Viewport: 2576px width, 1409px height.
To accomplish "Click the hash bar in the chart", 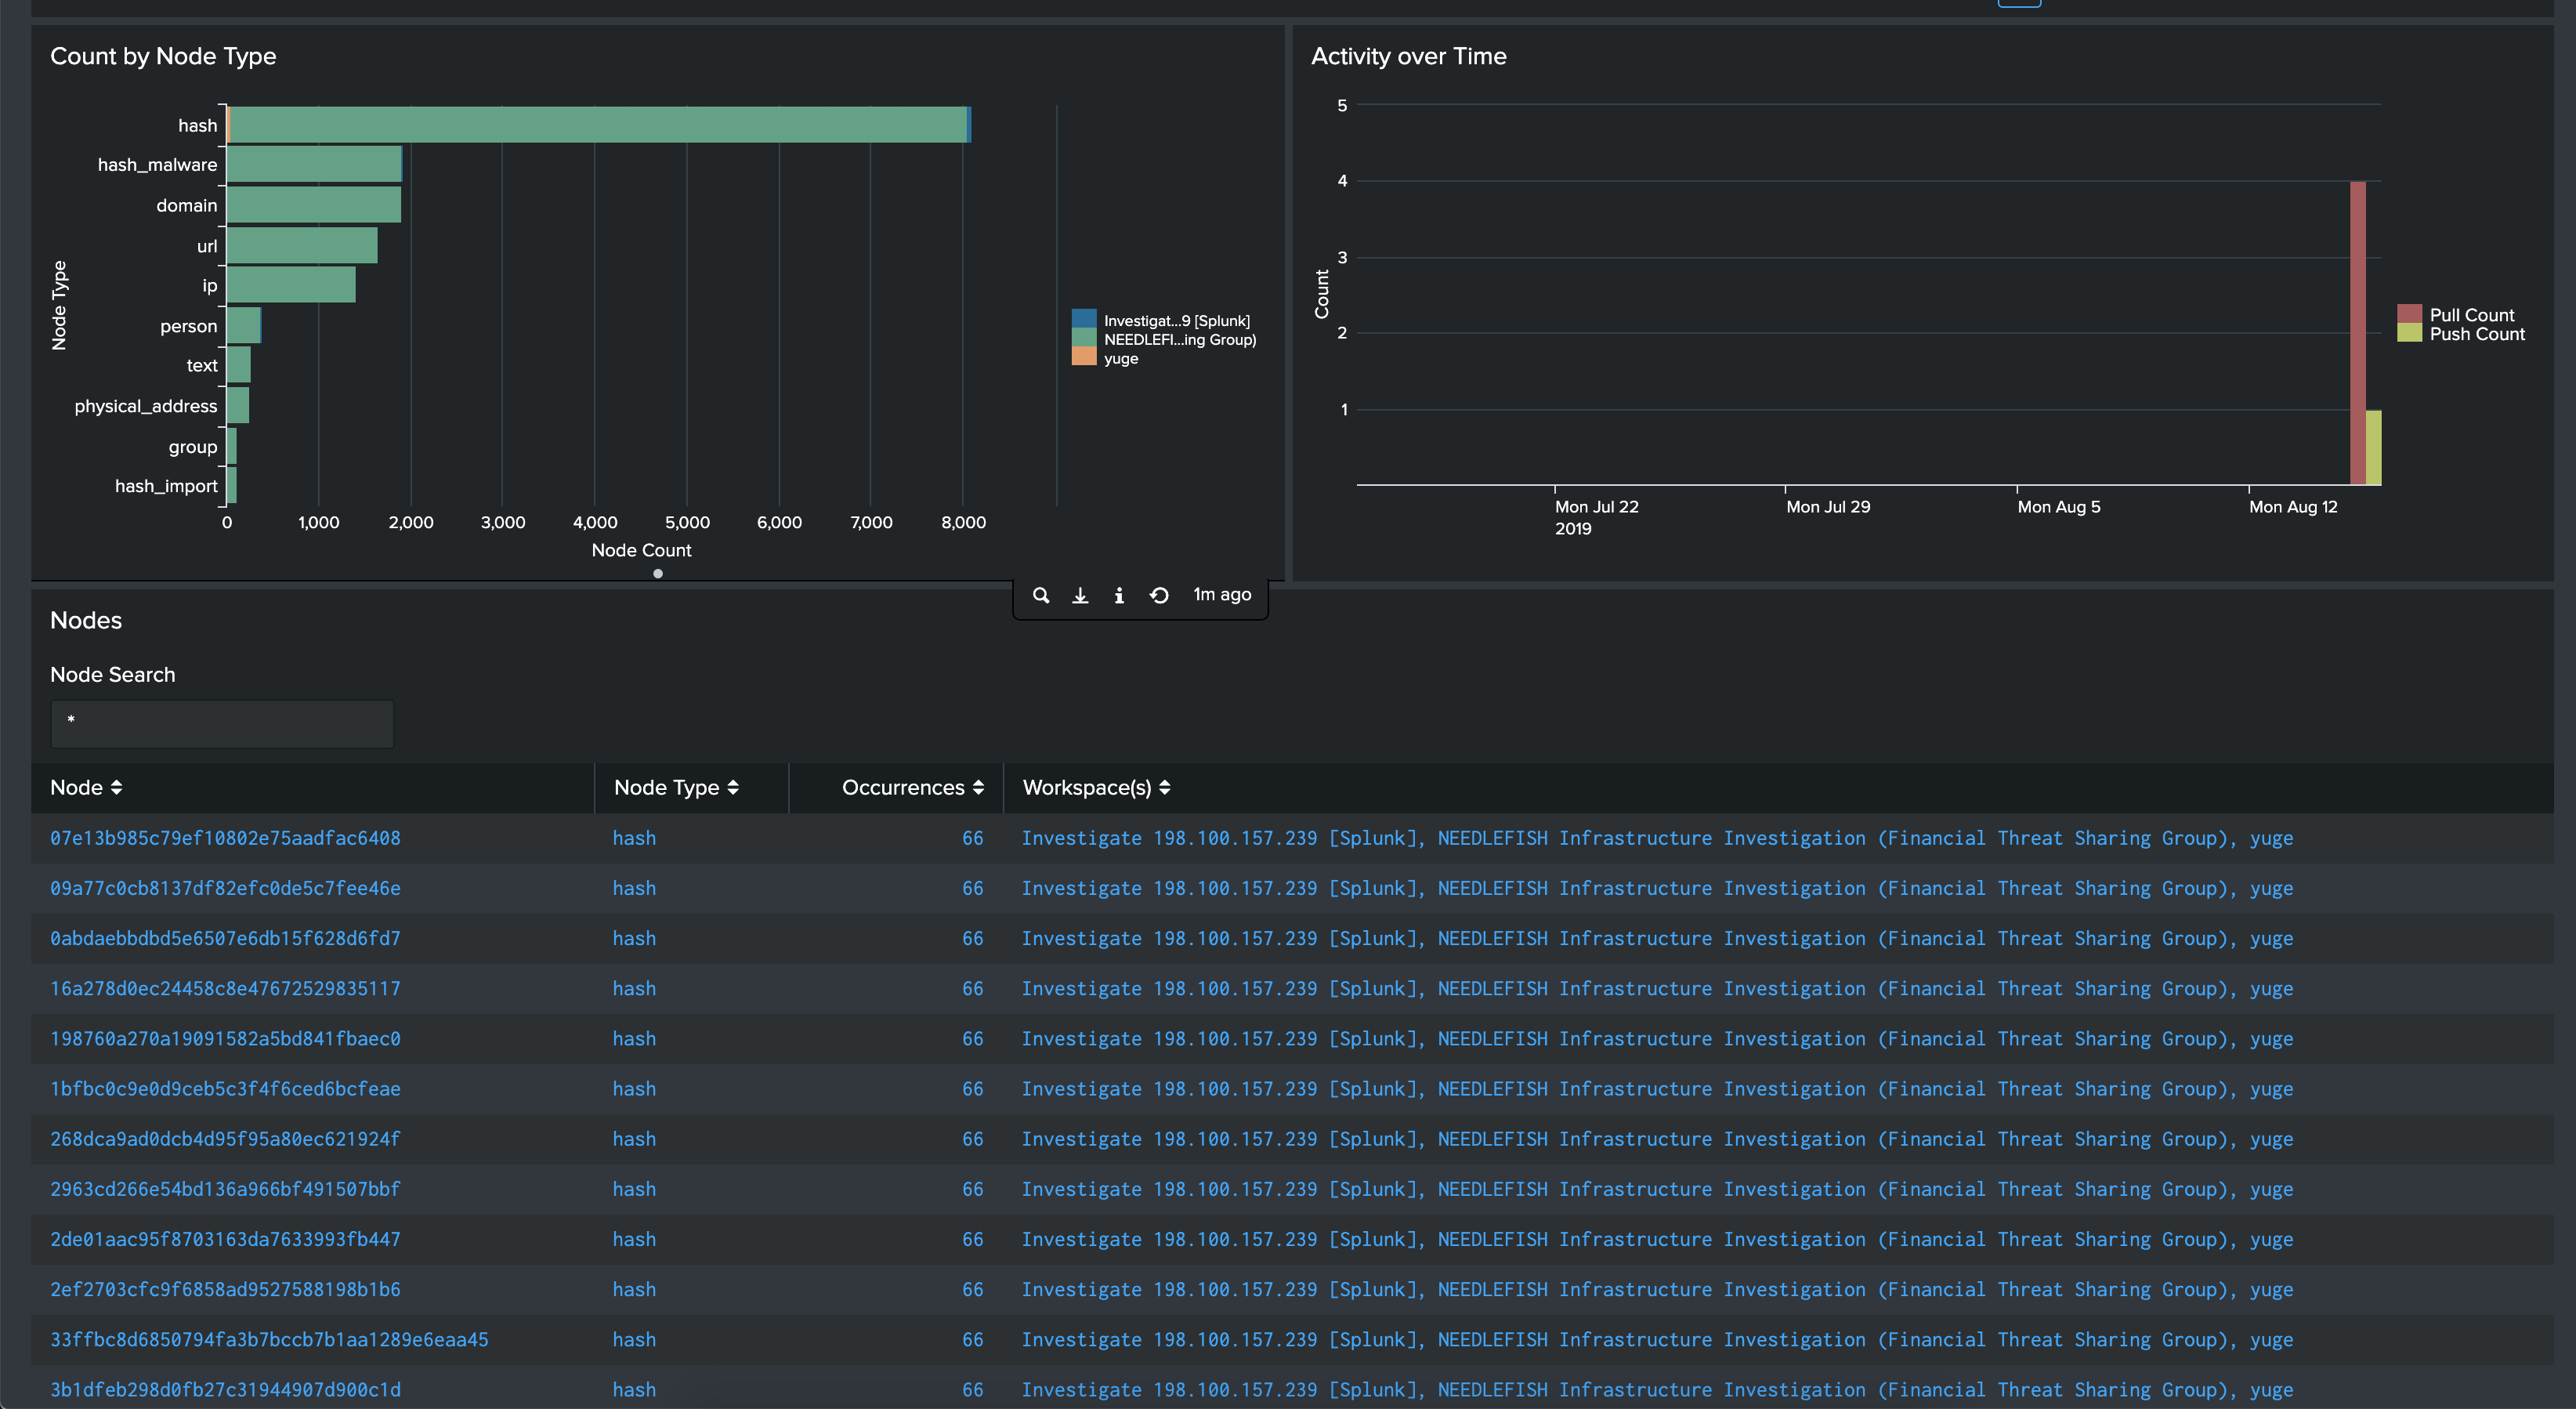I will click(599, 125).
